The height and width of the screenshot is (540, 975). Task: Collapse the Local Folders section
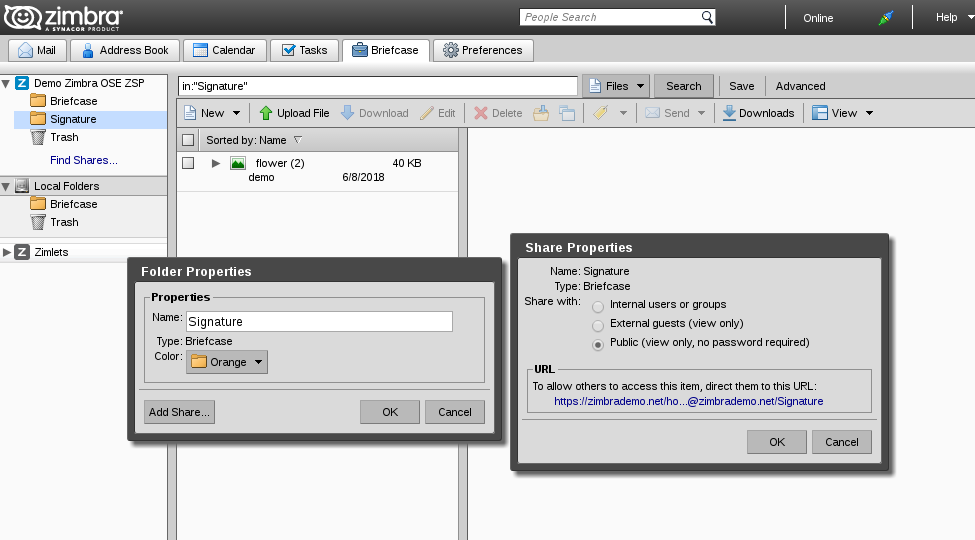(6, 187)
